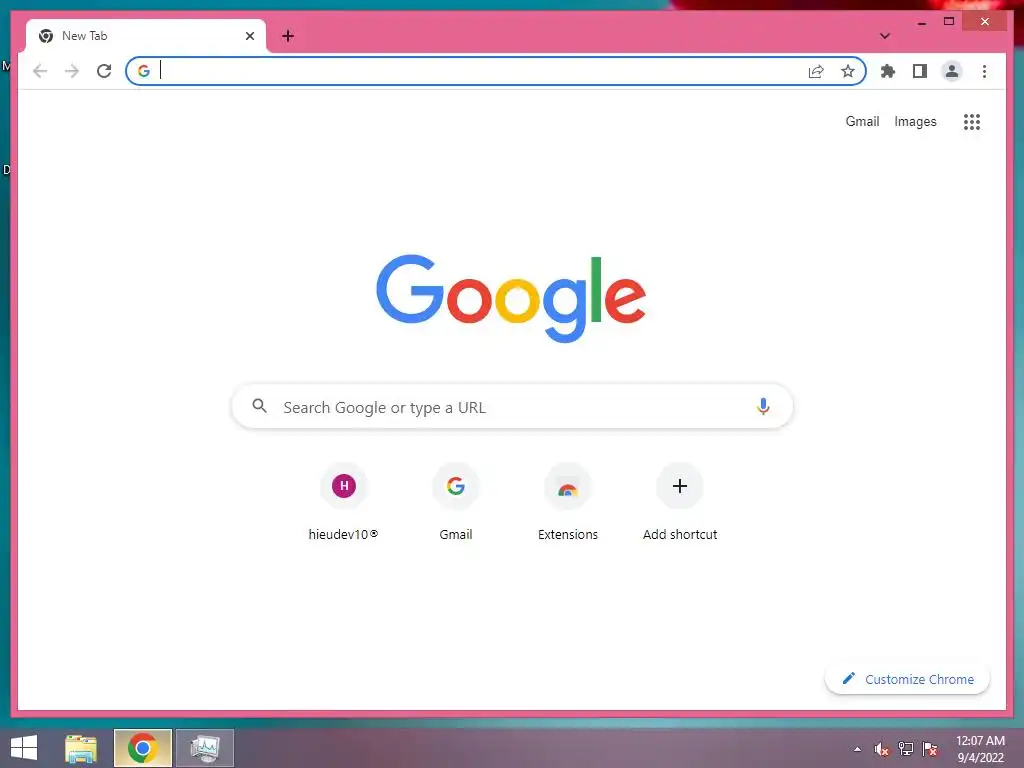Open the Windows Start menu
Viewport: 1024px width, 768px height.
pos(24,748)
